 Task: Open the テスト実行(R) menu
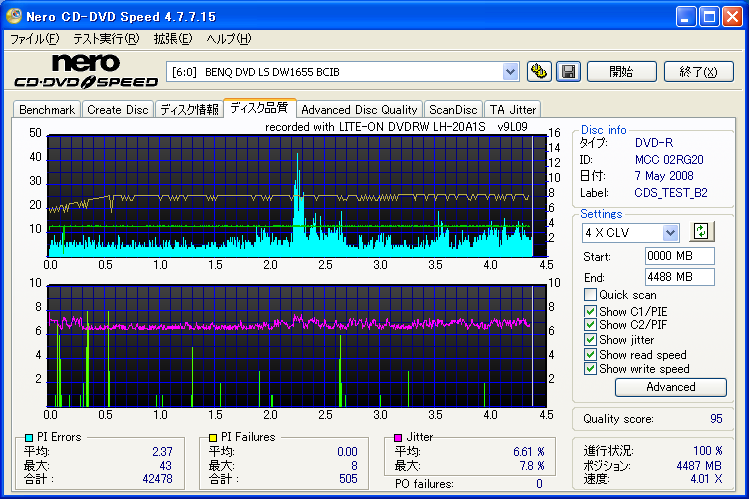pyautogui.click(x=106, y=39)
